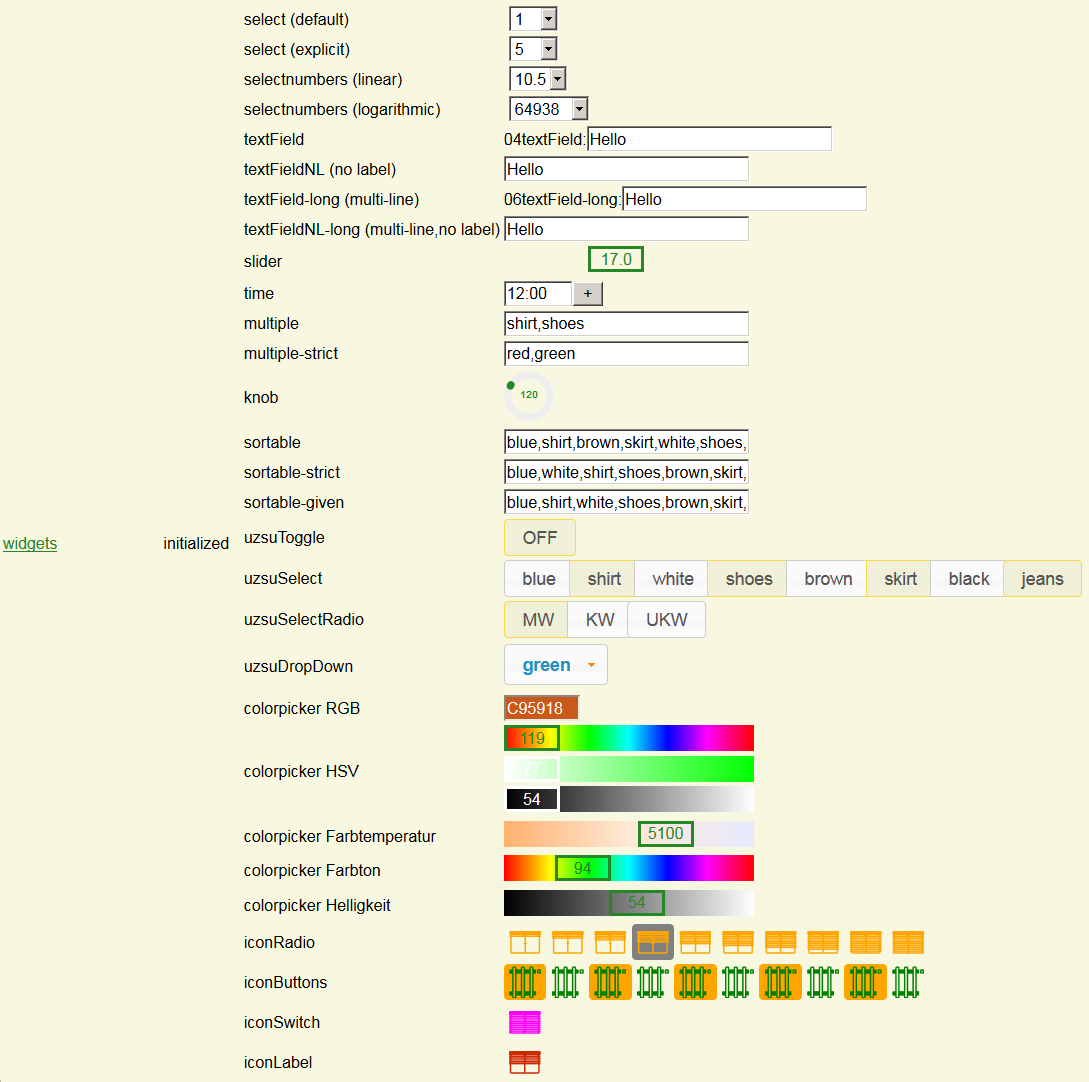Click the ninth radiator icon in iconButtons
Viewport: 1089px width, 1082px height.
865,982
